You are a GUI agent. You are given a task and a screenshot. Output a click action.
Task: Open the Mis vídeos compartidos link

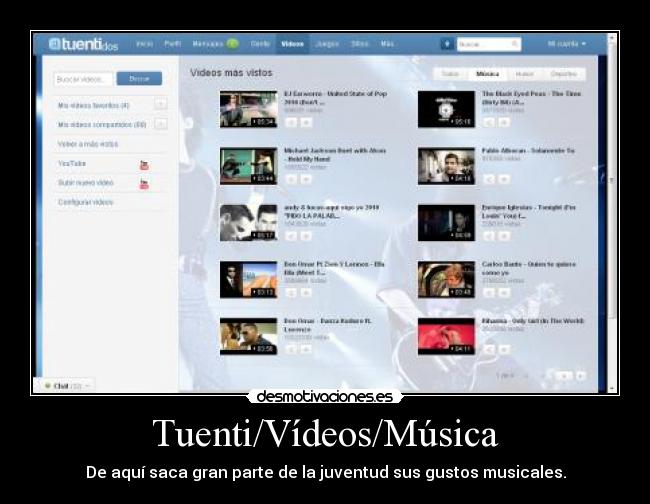(102, 124)
